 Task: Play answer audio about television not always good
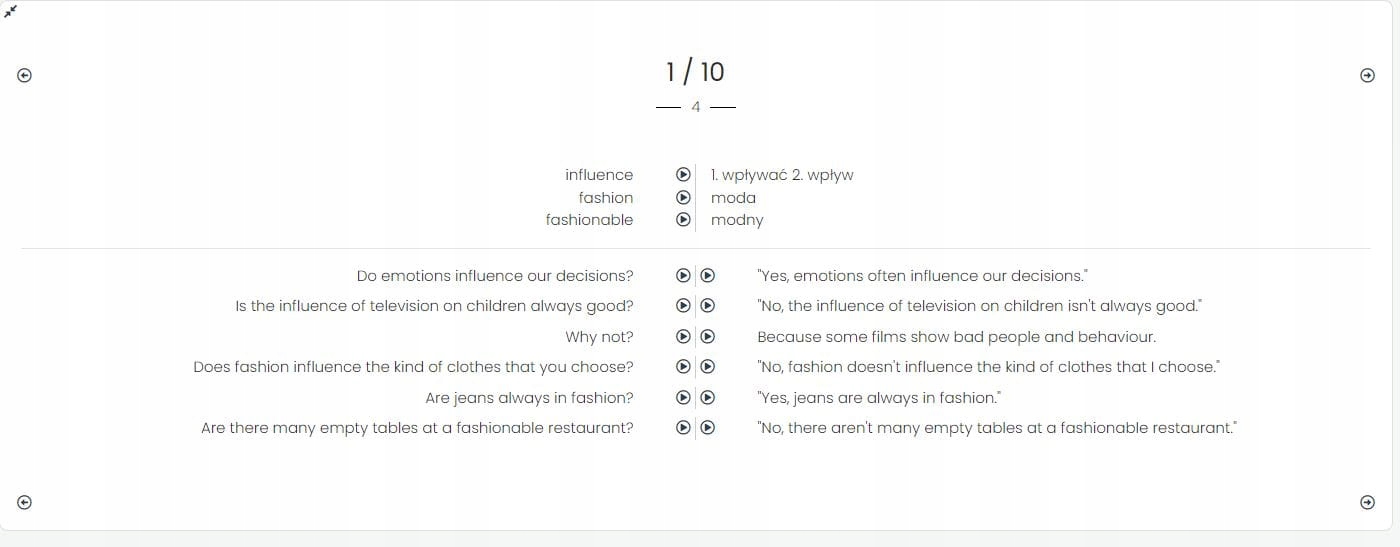coord(707,306)
